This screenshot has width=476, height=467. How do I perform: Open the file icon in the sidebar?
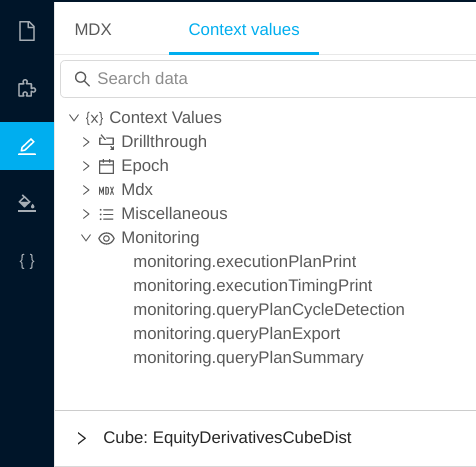[27, 31]
